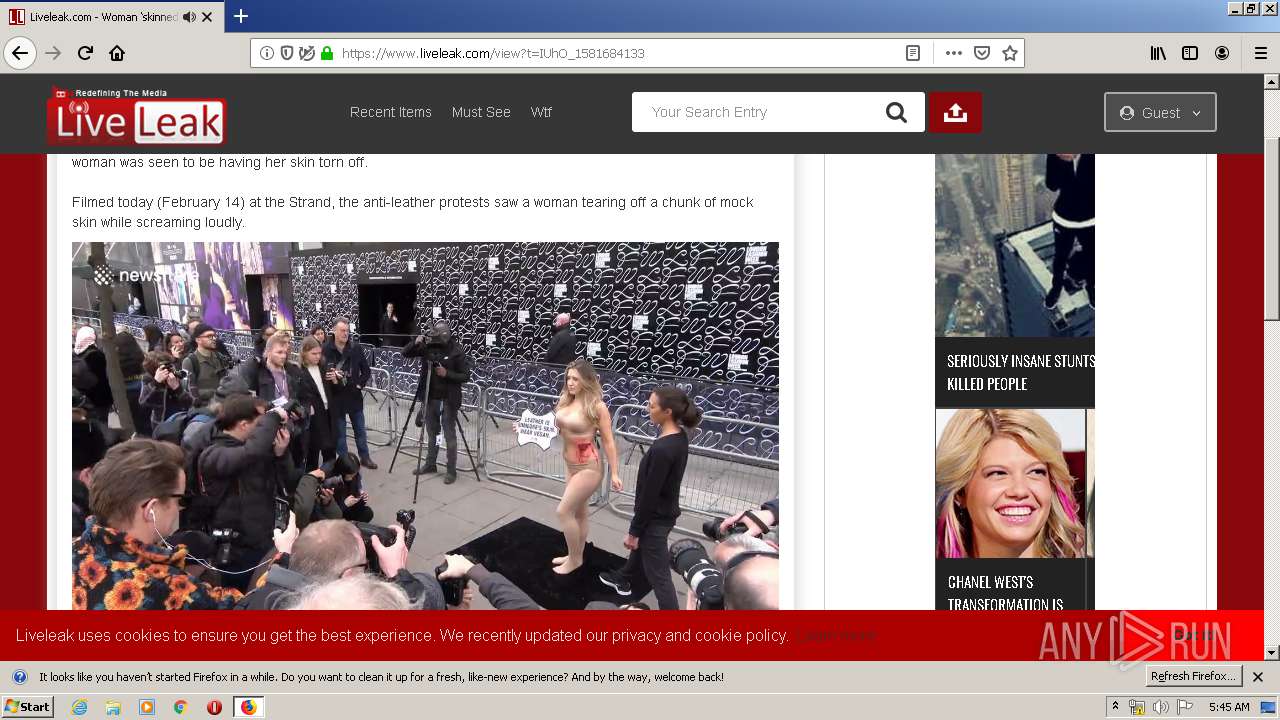Mute the tab audio speaker icon
The height and width of the screenshot is (720, 1280).
coord(189,17)
